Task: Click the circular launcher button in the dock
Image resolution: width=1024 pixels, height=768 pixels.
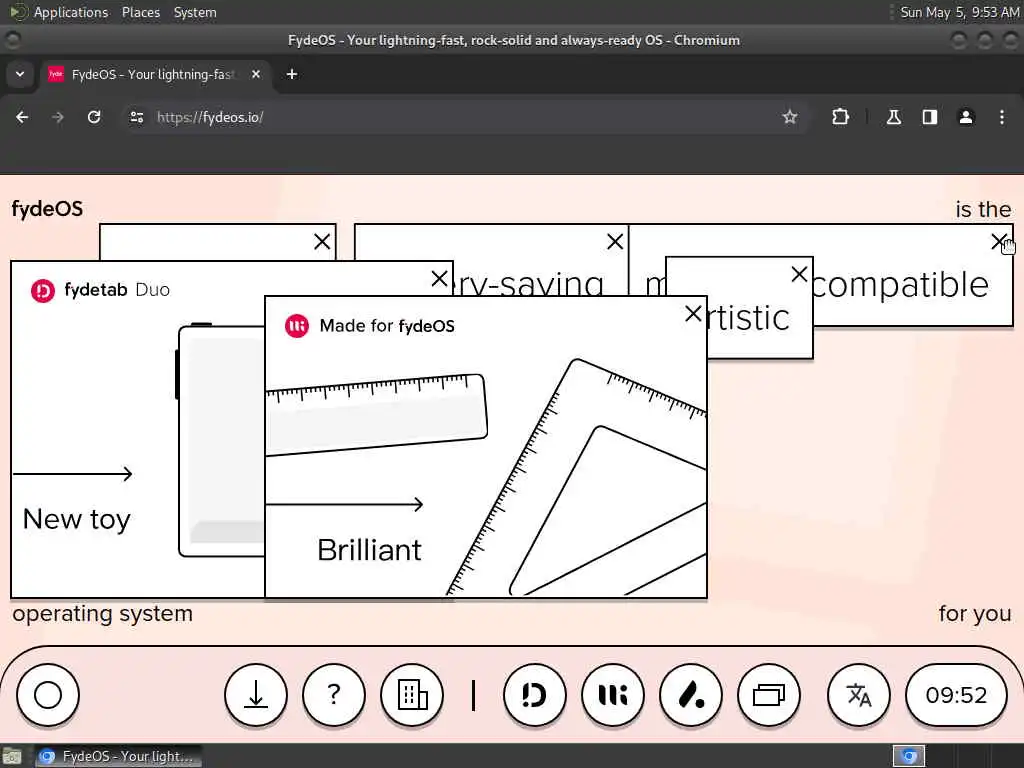Action: [x=48, y=695]
